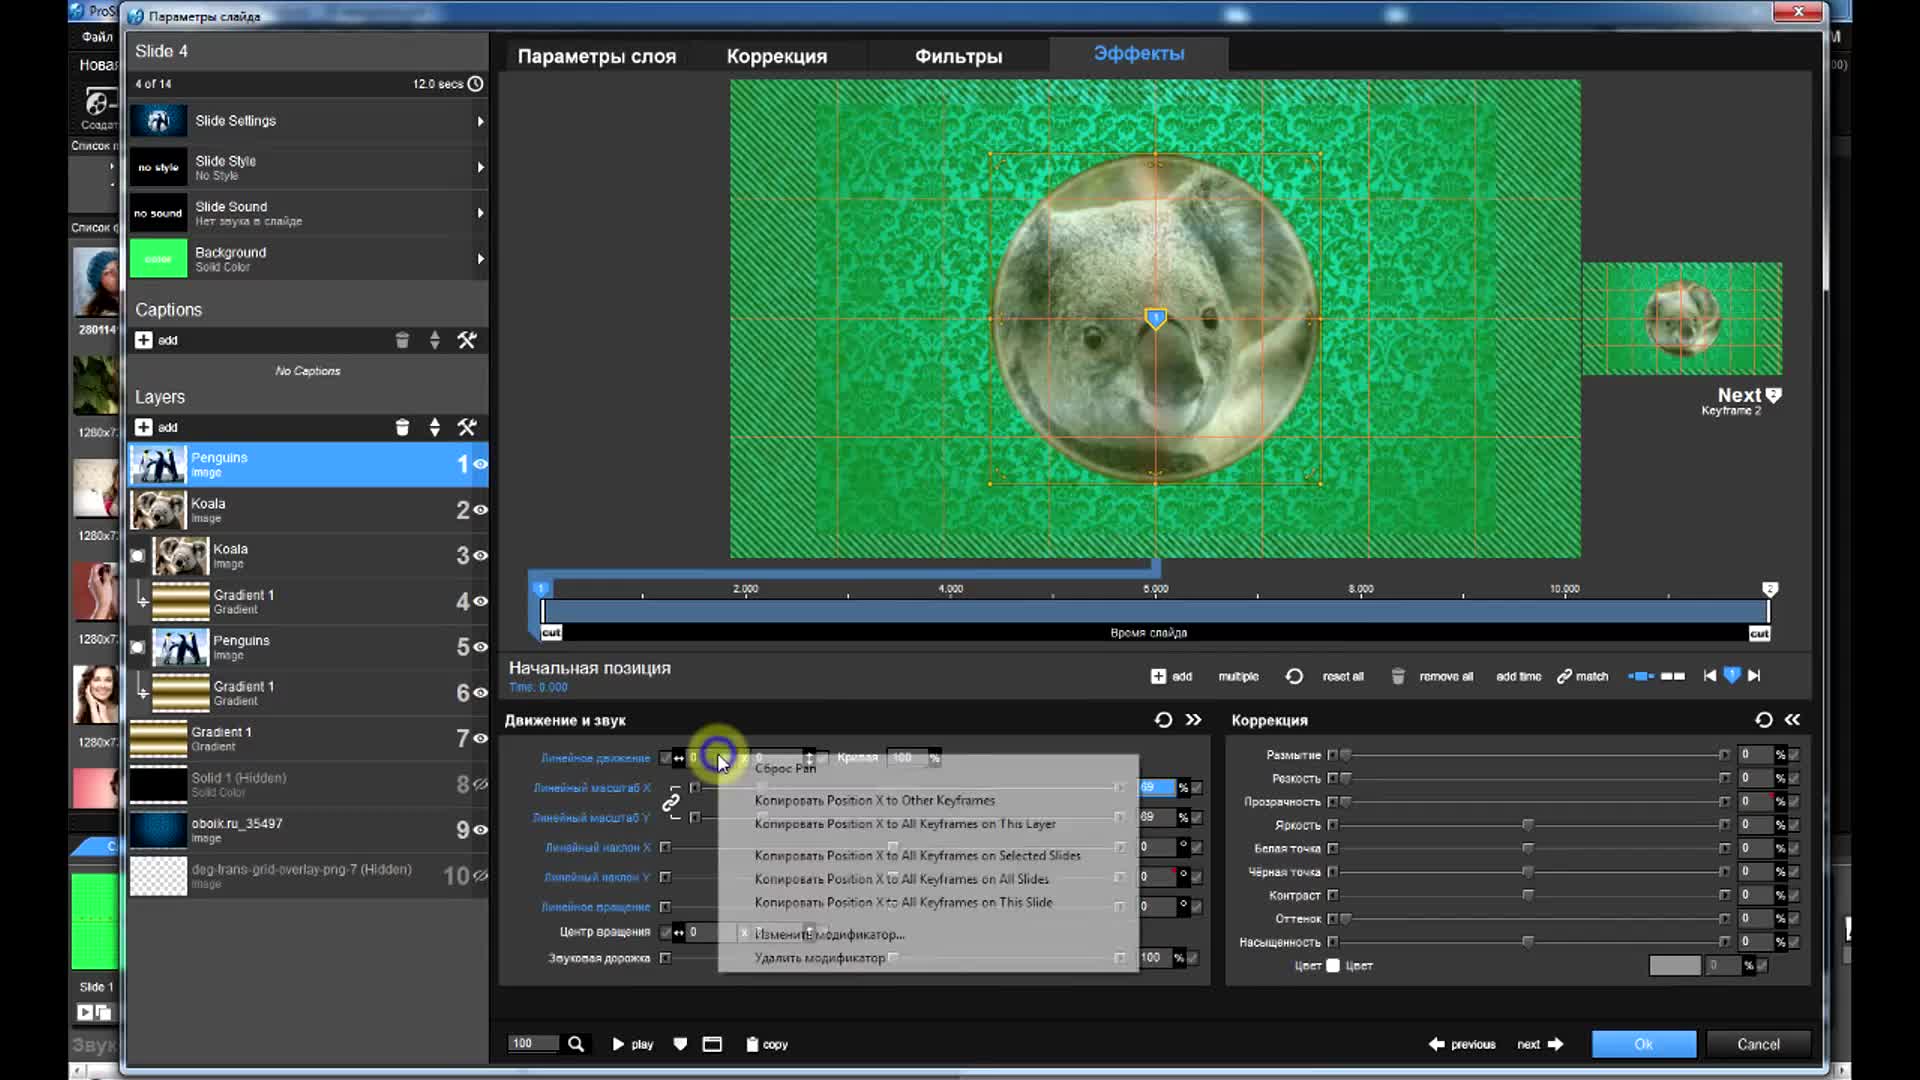The height and width of the screenshot is (1080, 1920).
Task: Go to next slide button
Action: [1540, 1044]
